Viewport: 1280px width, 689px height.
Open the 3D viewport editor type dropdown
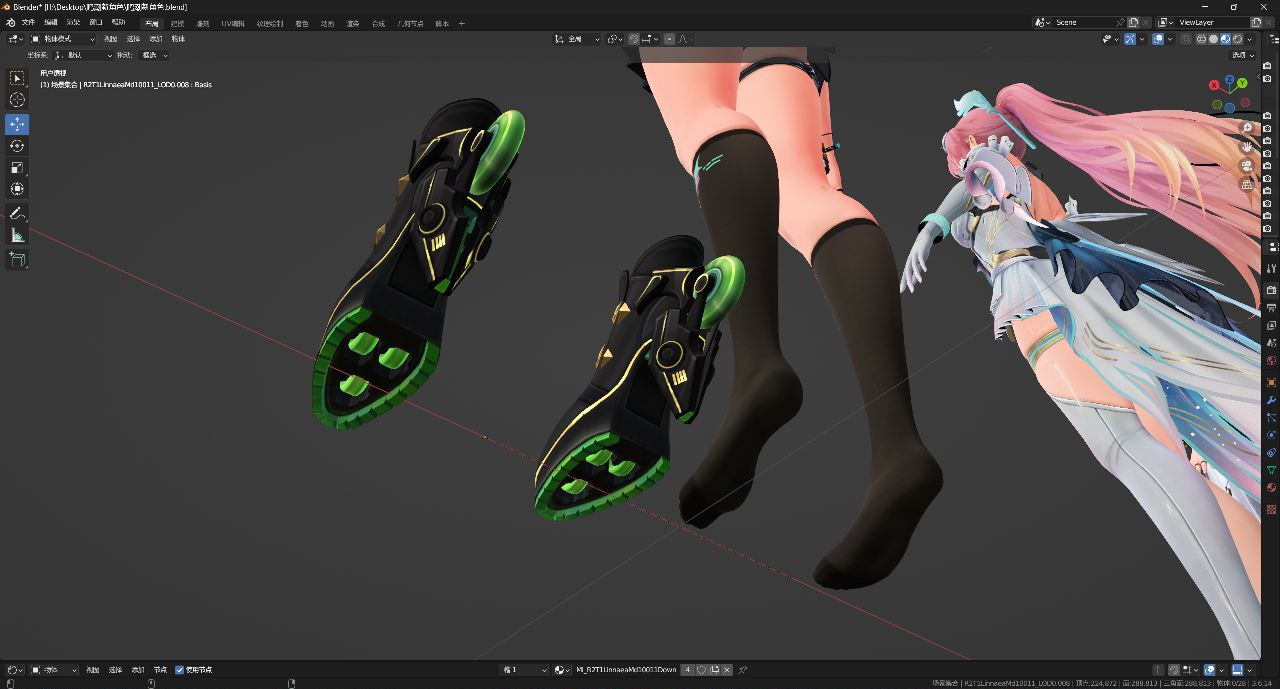(x=14, y=39)
